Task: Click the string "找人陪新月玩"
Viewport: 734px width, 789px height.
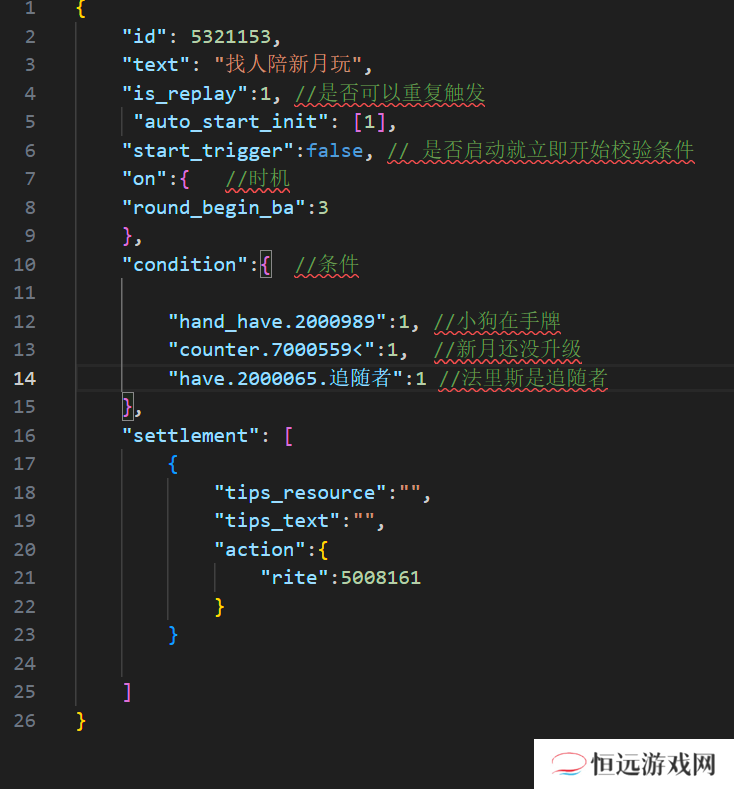Action: [x=288, y=64]
